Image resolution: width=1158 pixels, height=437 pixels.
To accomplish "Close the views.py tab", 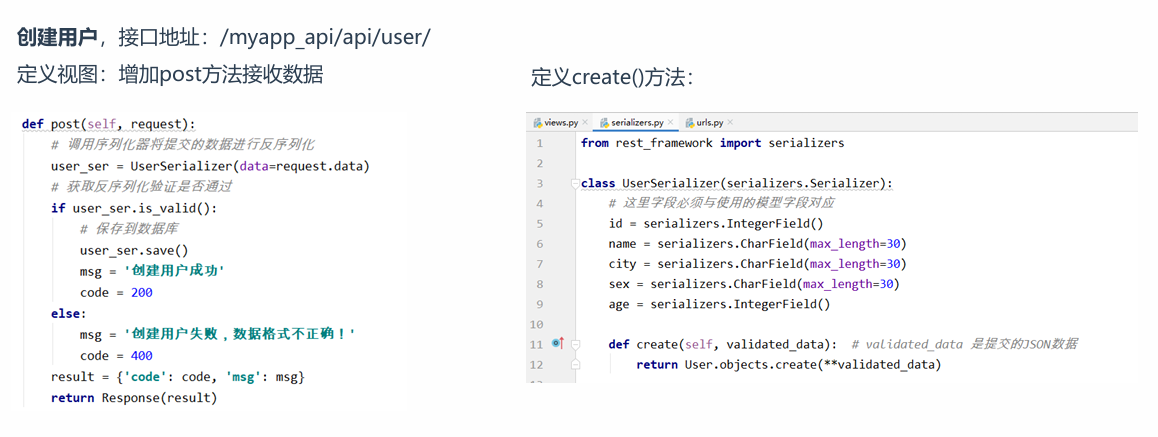I will point(585,123).
